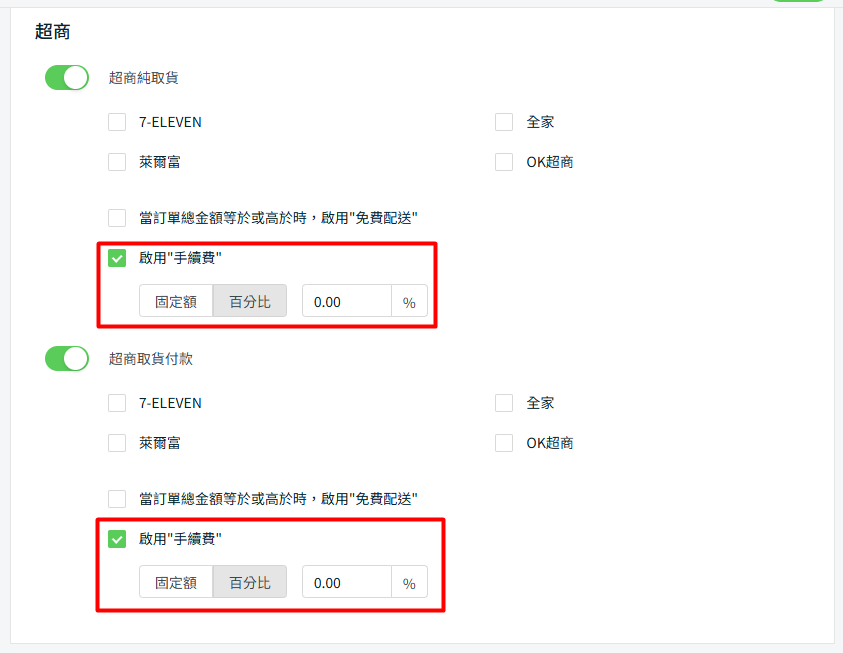Select 固定額 for 超商純取貨 fee

point(176,301)
